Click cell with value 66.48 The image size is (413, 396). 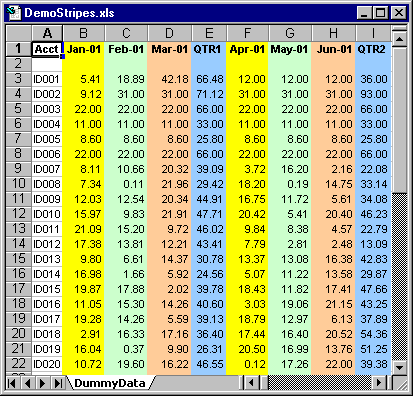click(209, 79)
